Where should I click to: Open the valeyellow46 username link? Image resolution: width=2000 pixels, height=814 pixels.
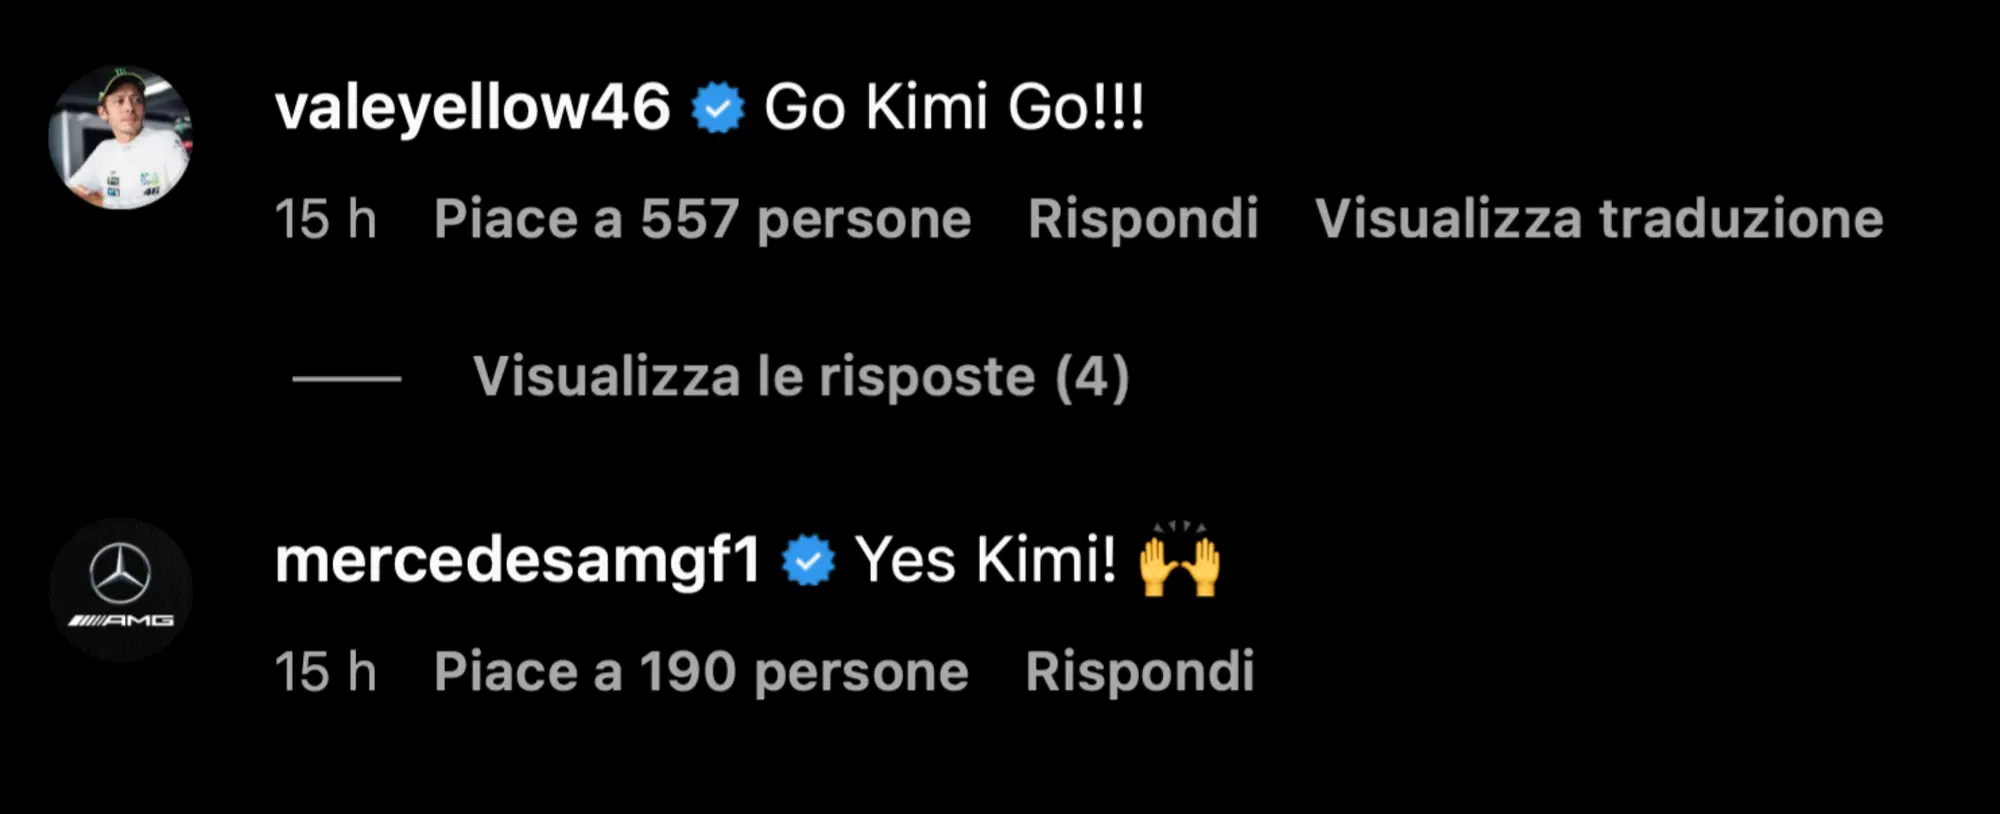[472, 108]
